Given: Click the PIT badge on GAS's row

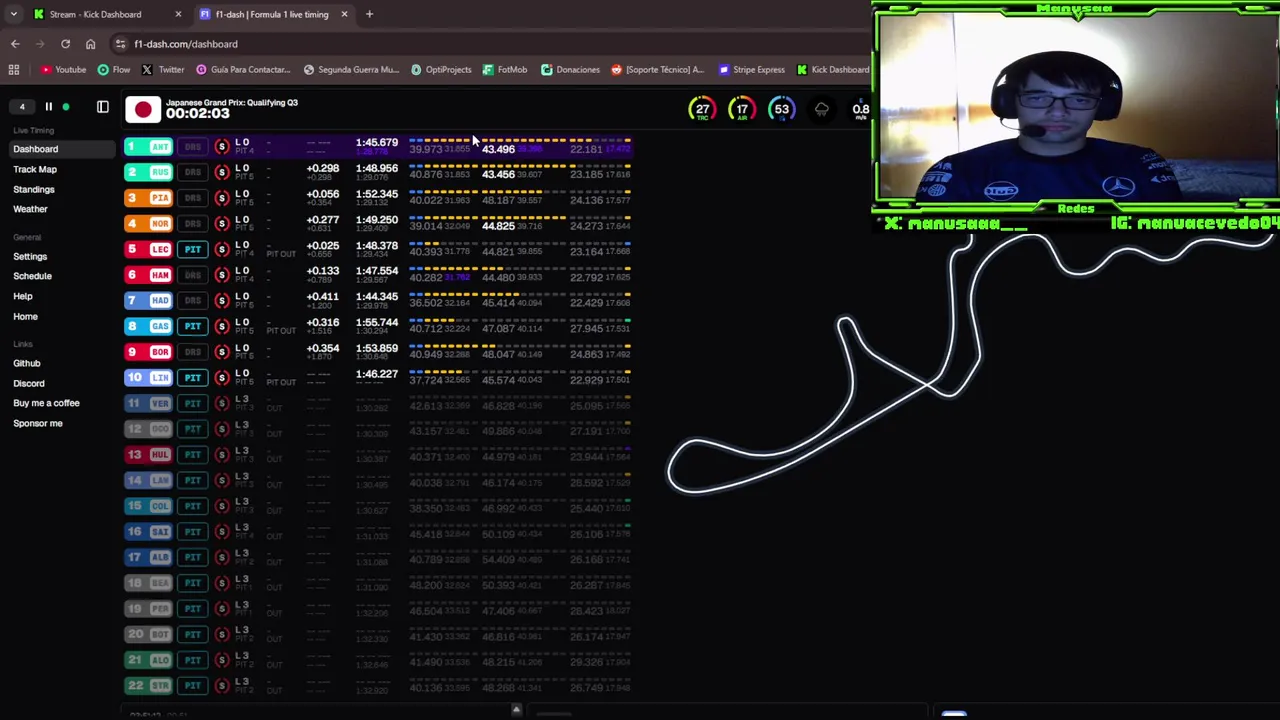Looking at the screenshot, I should [193, 326].
